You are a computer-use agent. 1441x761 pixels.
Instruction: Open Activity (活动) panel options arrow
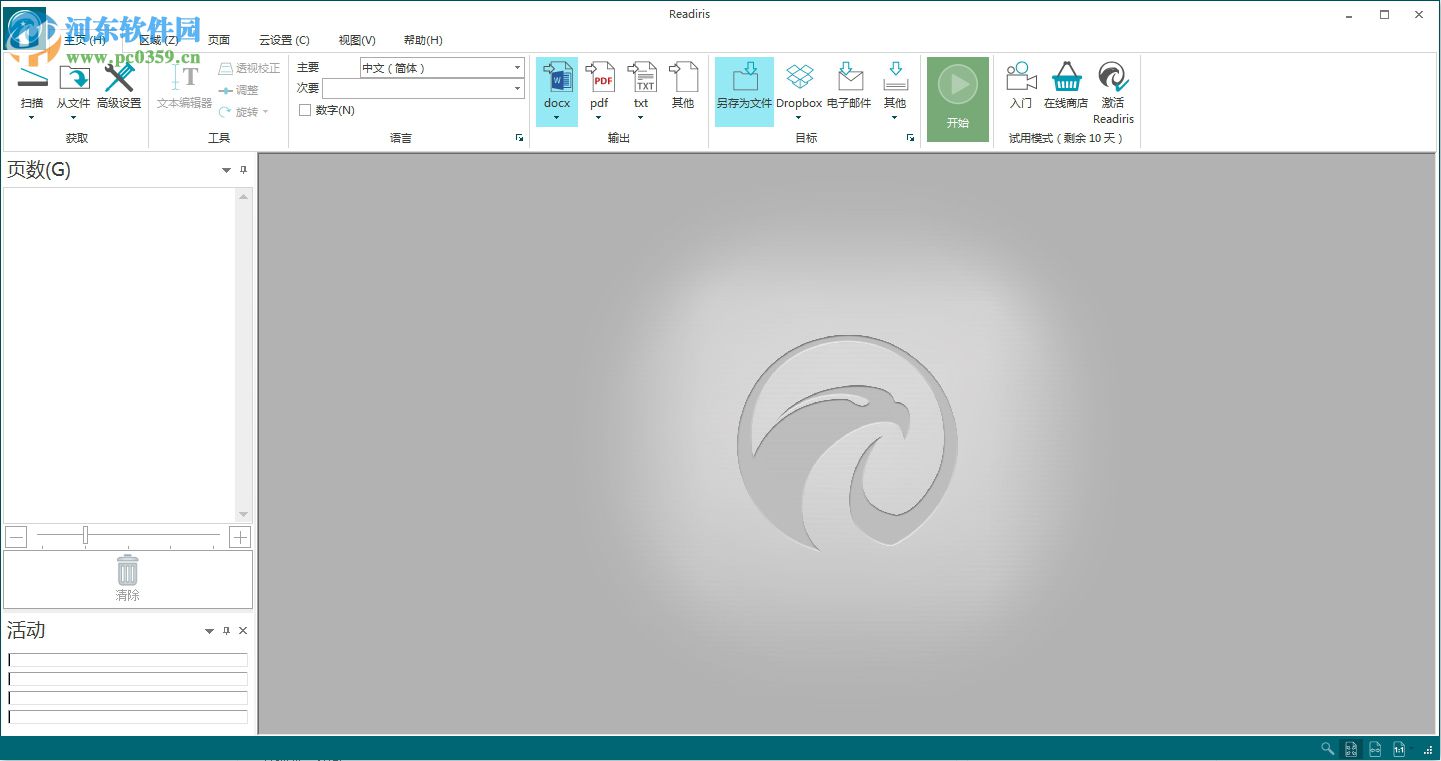click(x=209, y=631)
